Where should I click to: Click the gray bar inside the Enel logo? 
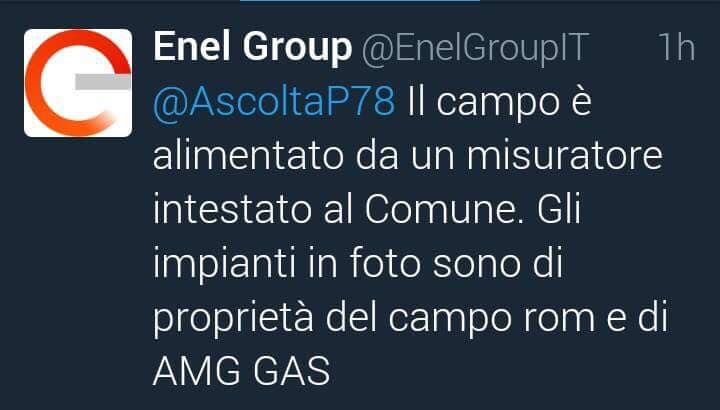point(103,81)
